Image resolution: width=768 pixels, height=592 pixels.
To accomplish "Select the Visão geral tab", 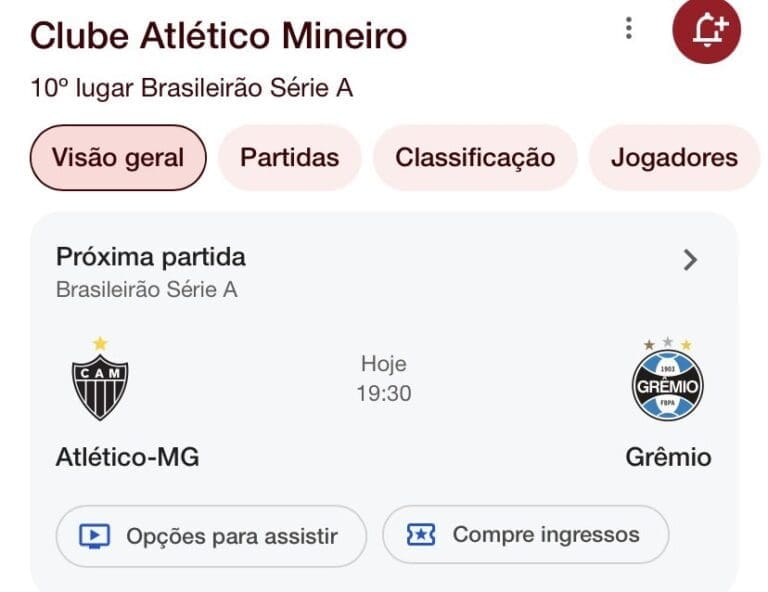I will [118, 158].
